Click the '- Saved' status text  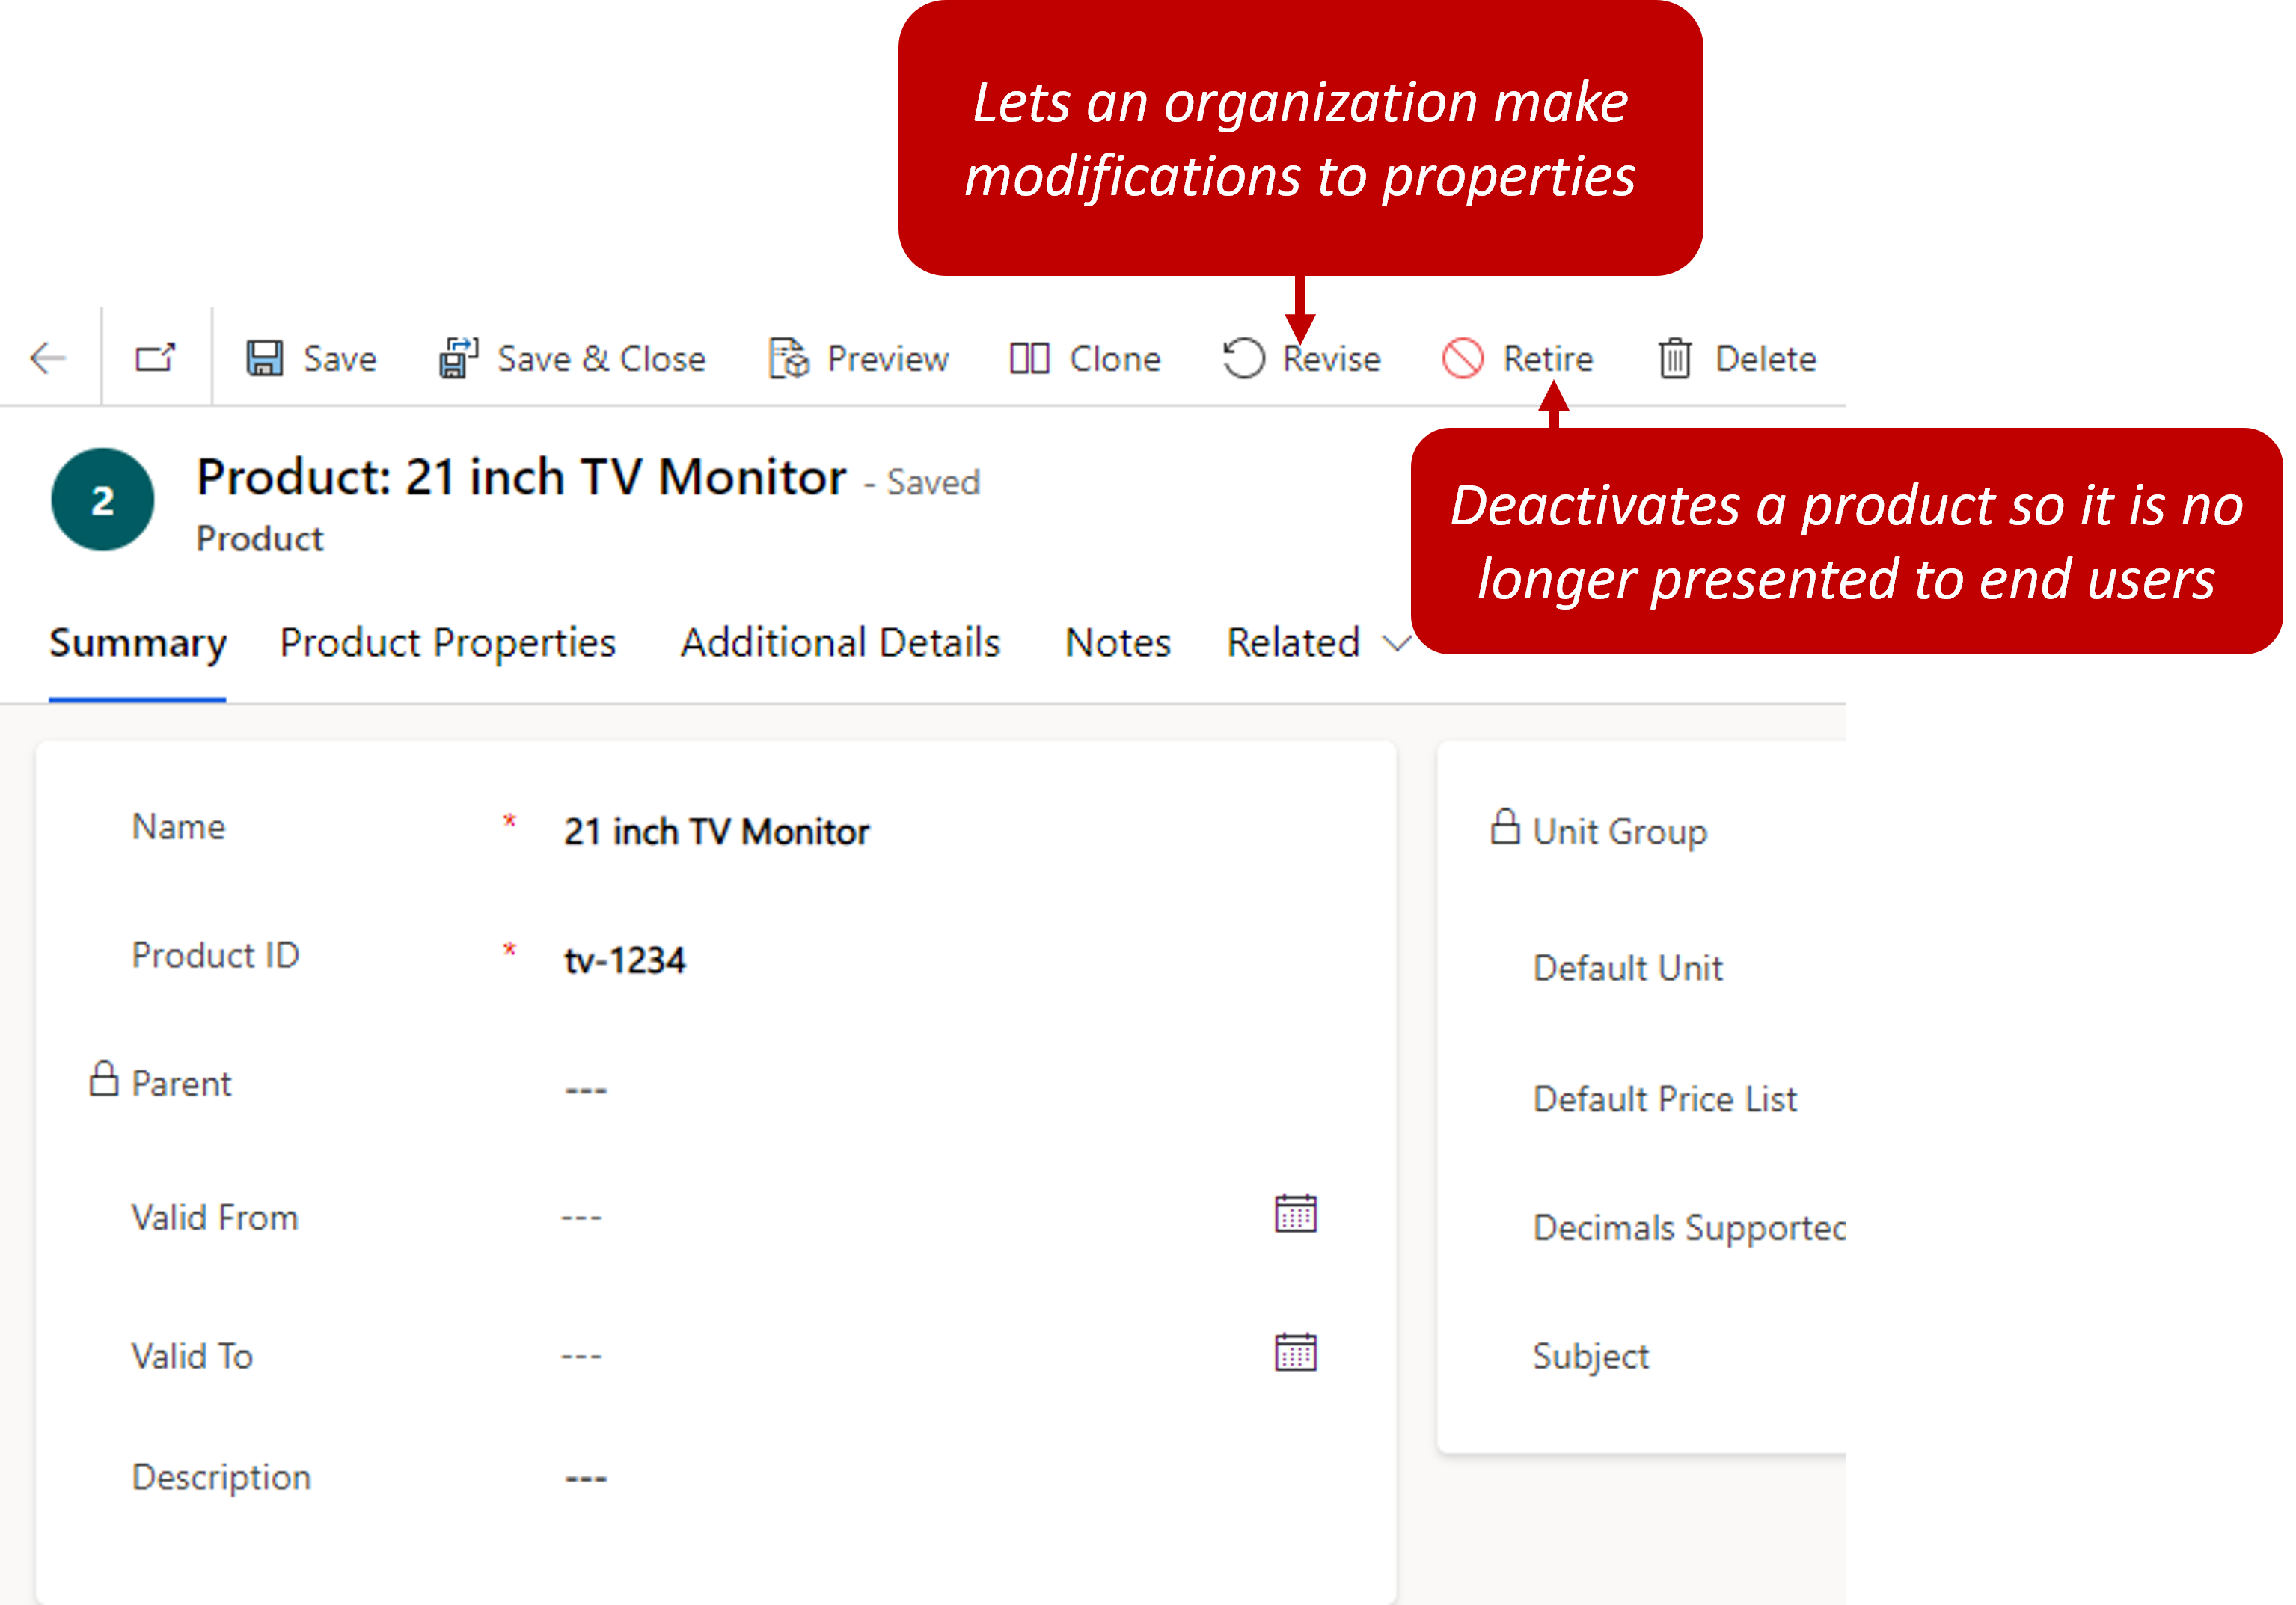pos(922,482)
